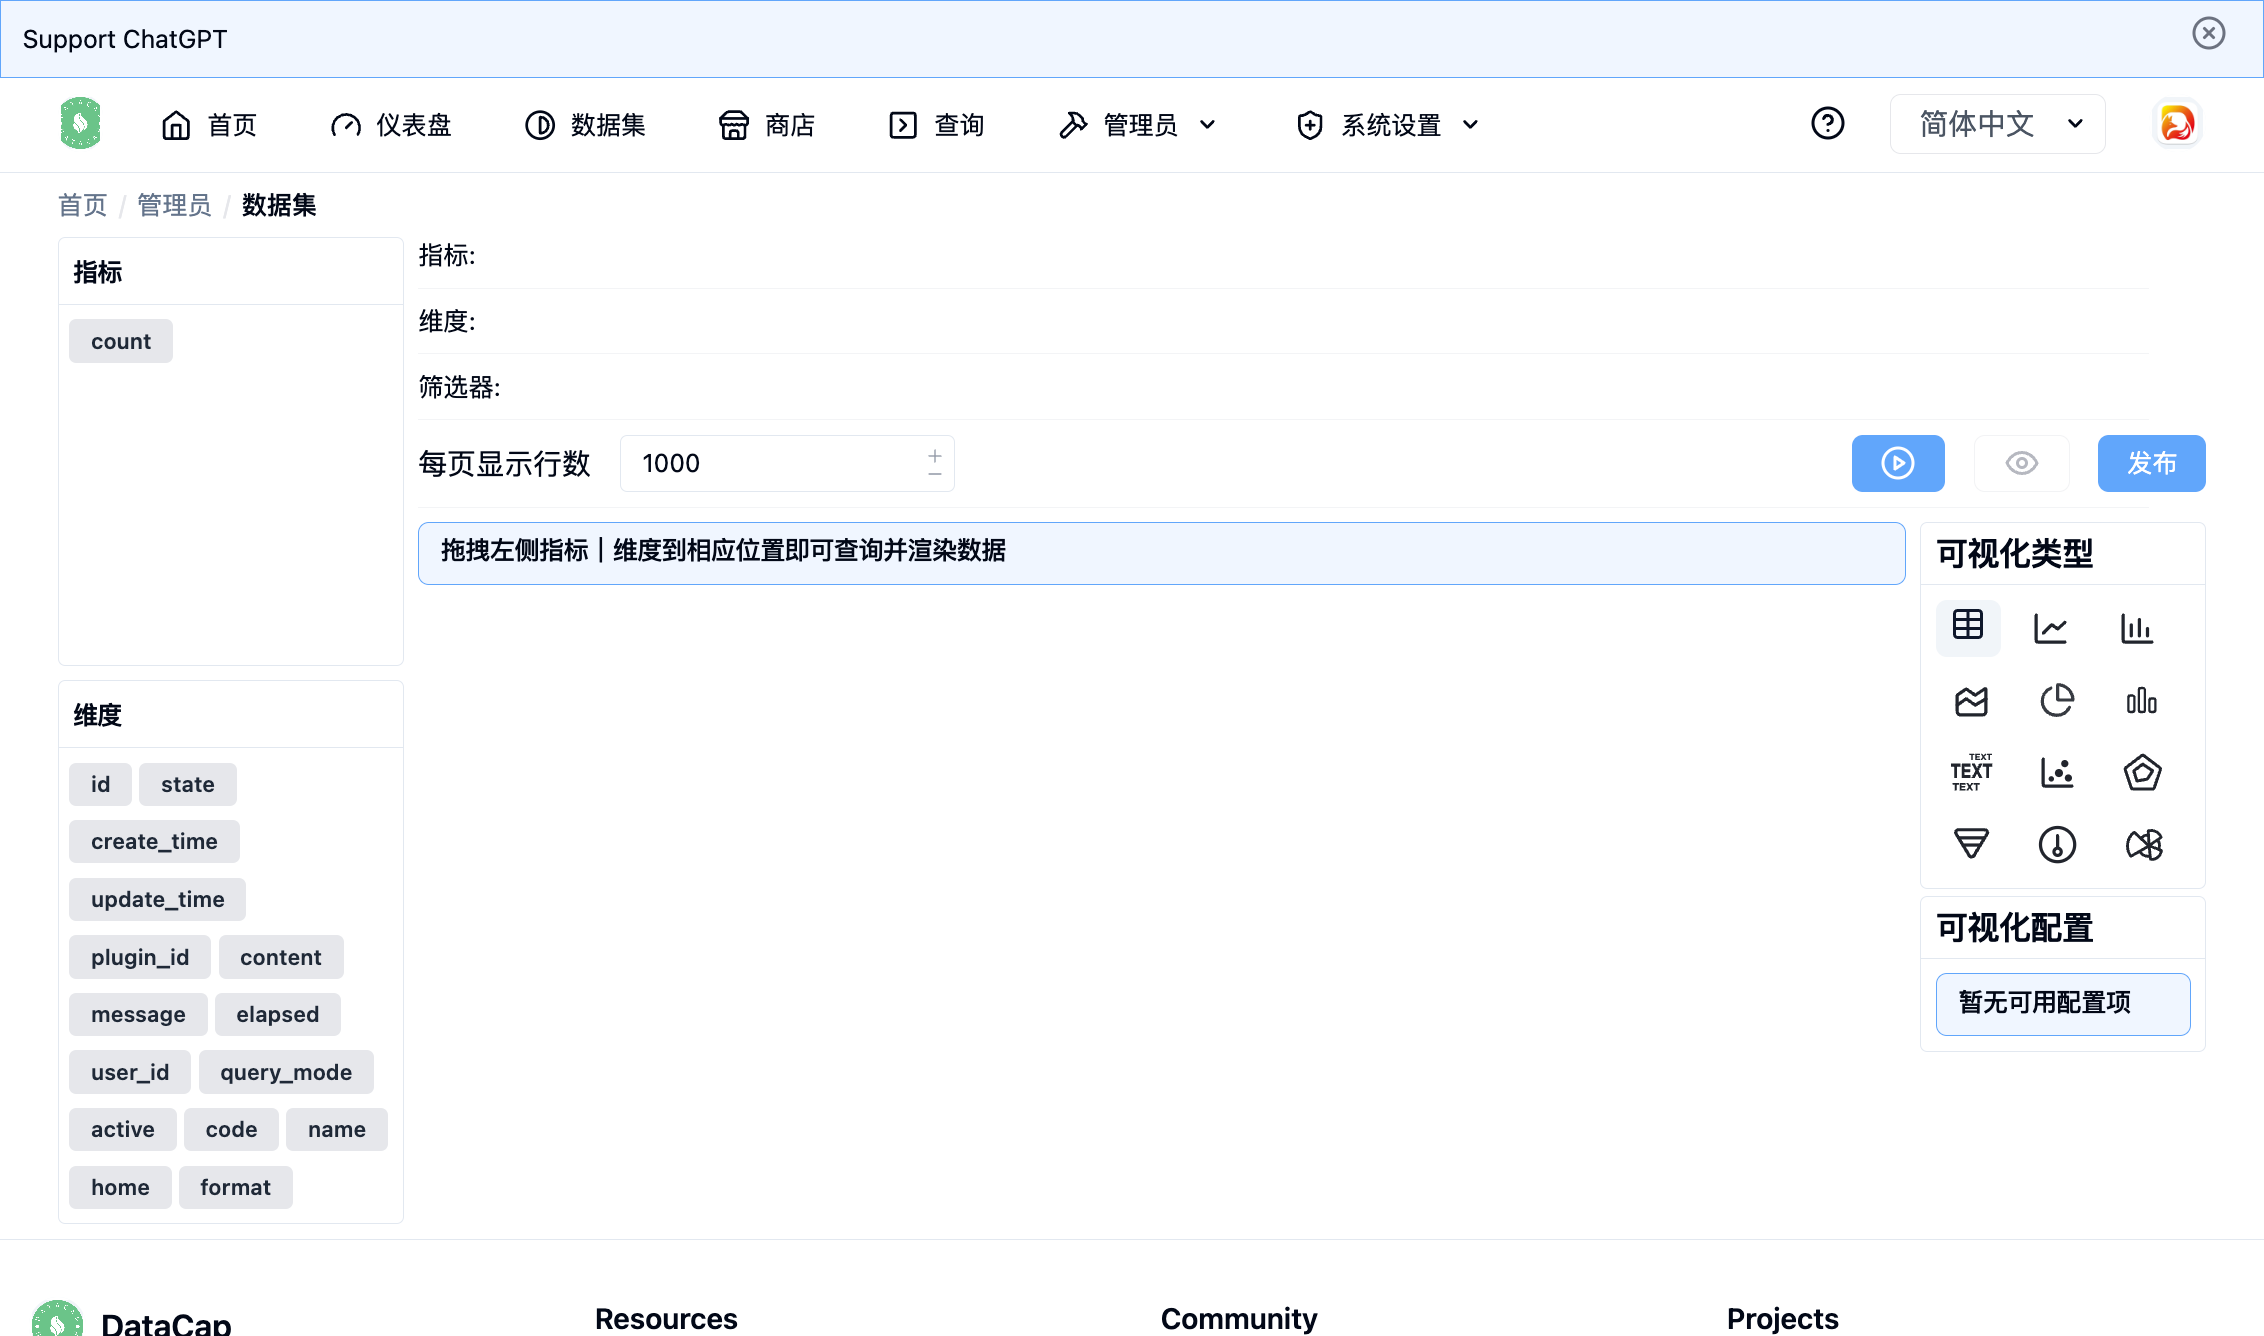Select the format dimension tag
The image size is (2264, 1336).
coord(235,1187)
